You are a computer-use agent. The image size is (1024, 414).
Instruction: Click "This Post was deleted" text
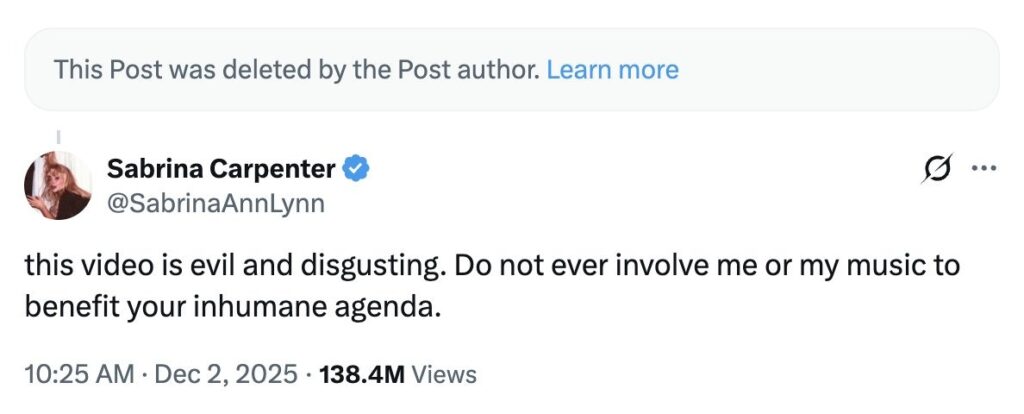200,70
